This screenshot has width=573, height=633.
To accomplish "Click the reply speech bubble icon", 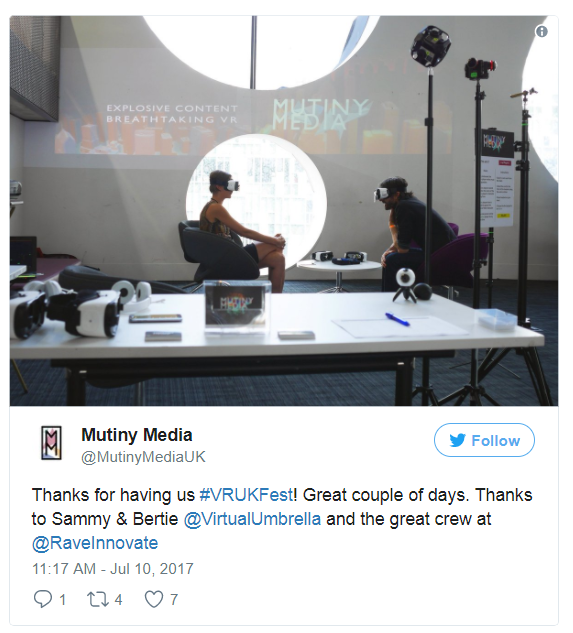I will 42,599.
